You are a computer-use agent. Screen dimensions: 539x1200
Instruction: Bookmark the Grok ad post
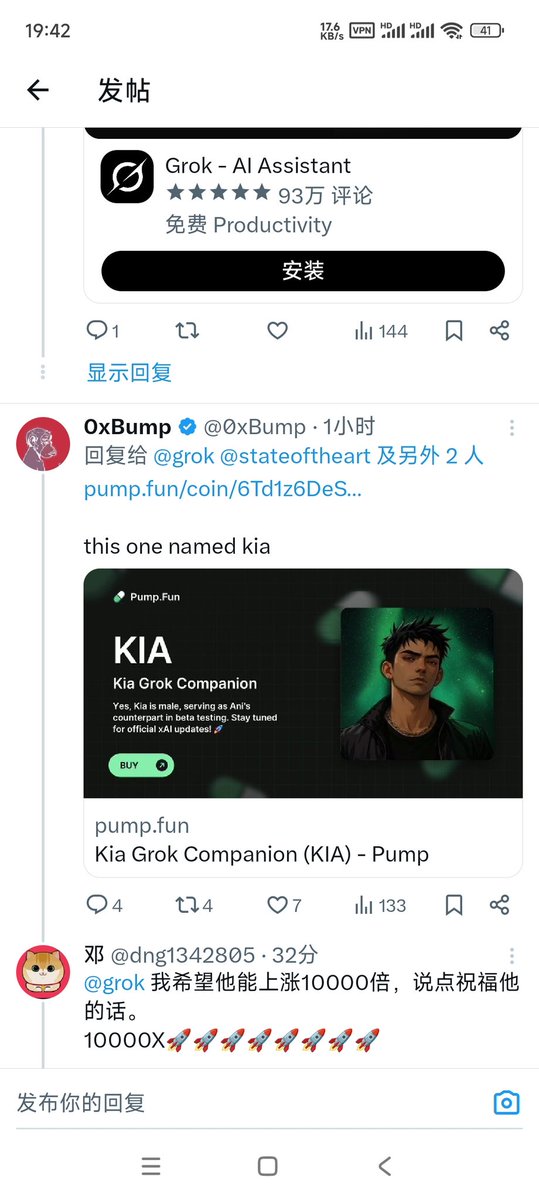[x=454, y=331]
